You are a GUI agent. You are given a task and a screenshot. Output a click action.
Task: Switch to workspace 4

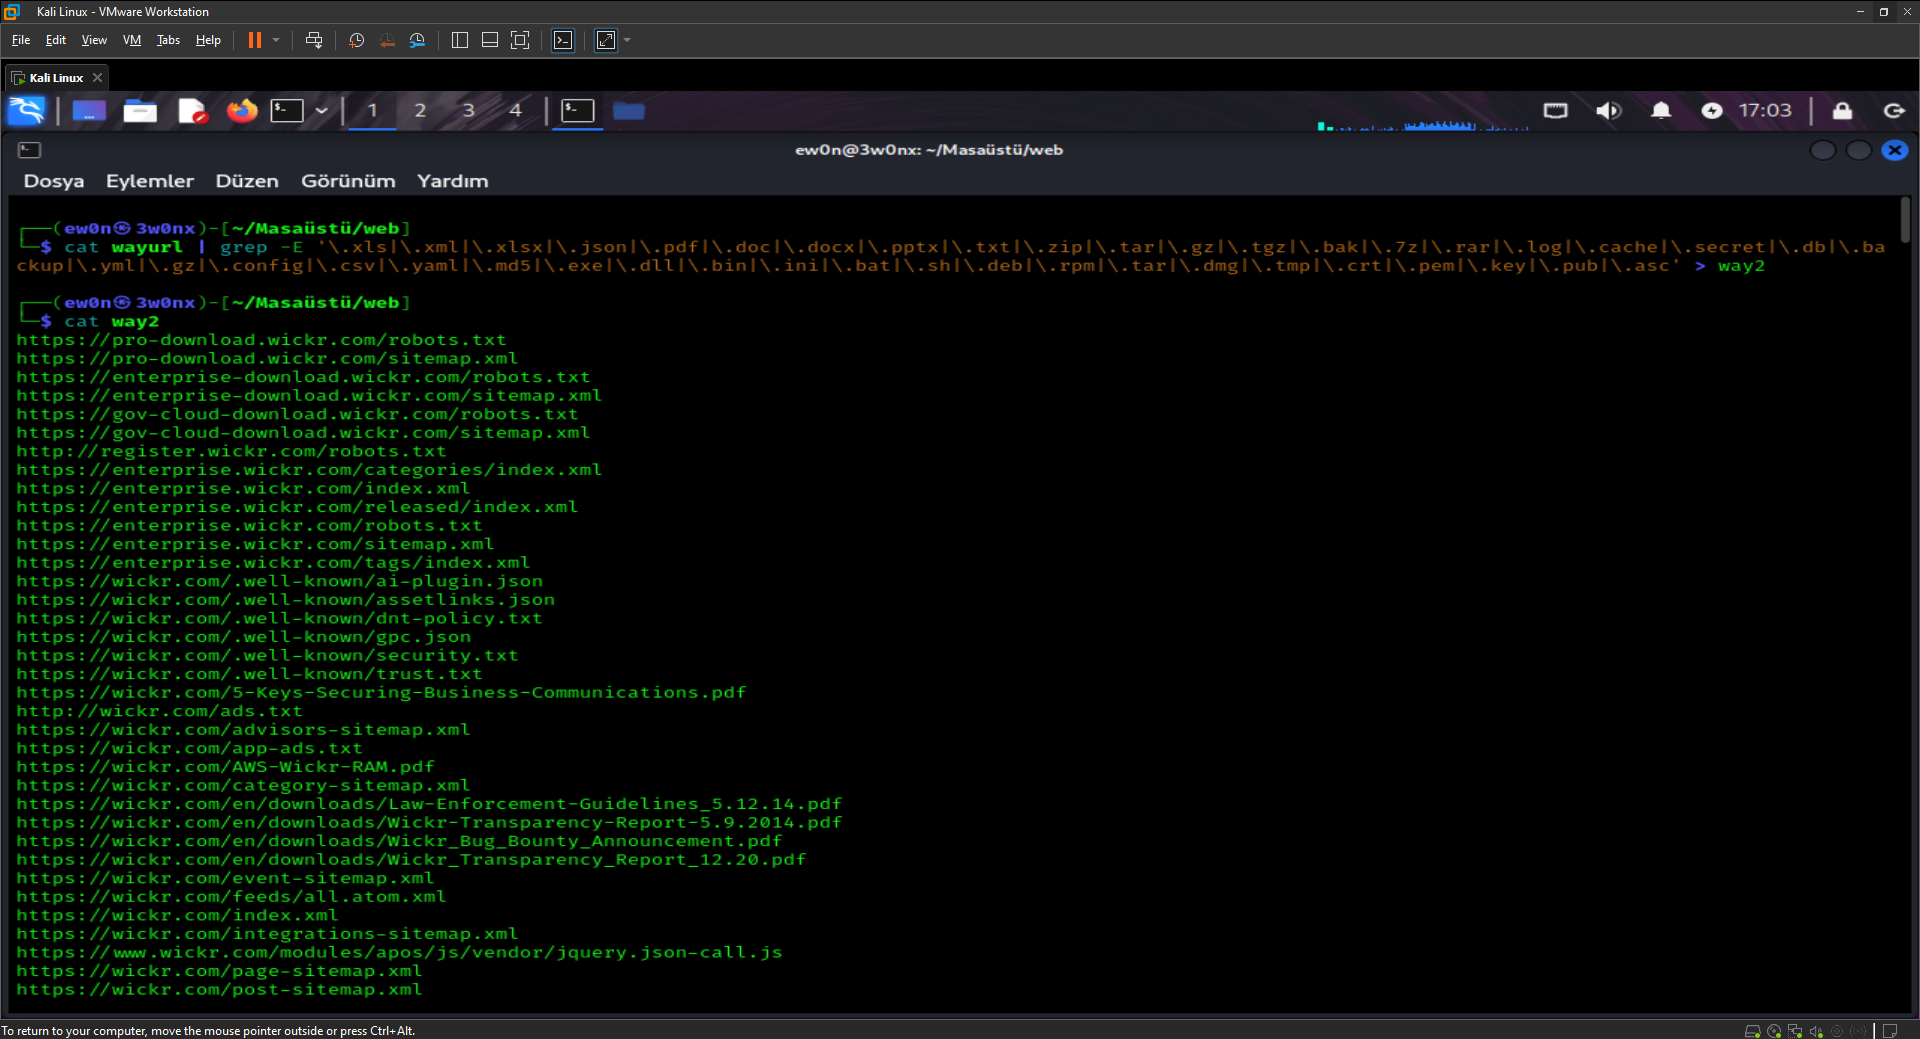(516, 110)
